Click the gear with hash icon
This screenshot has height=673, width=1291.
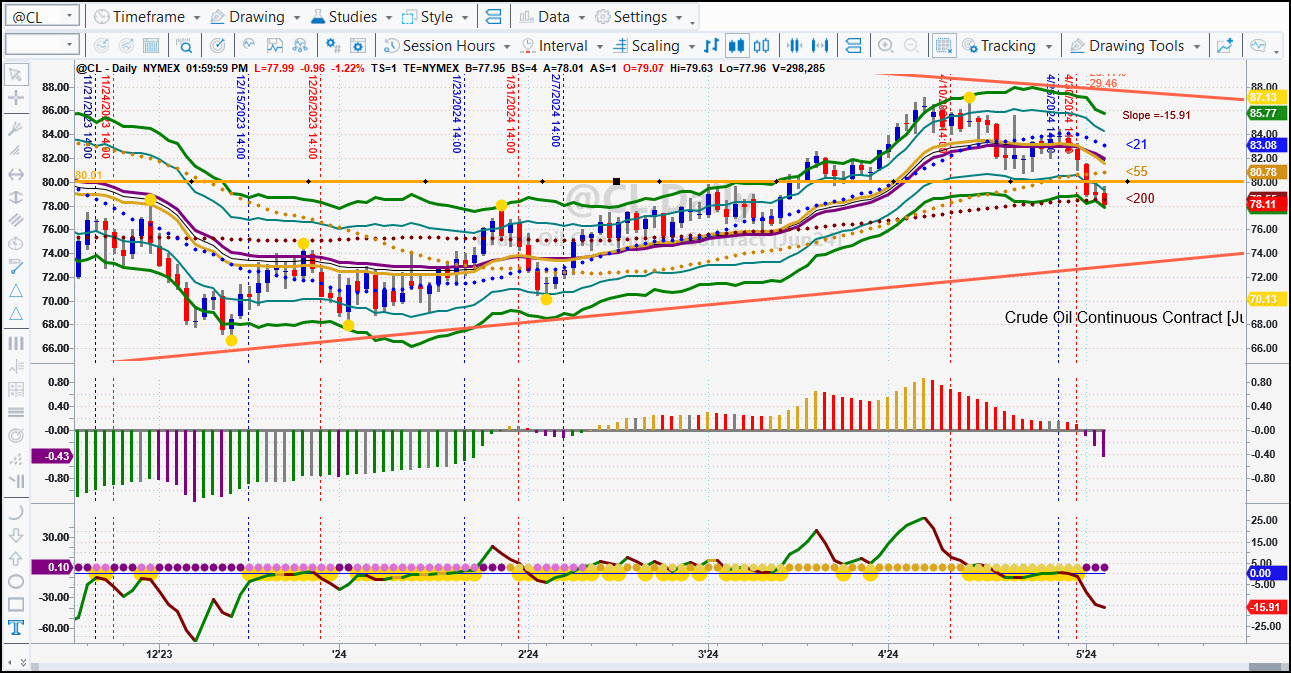(333, 45)
